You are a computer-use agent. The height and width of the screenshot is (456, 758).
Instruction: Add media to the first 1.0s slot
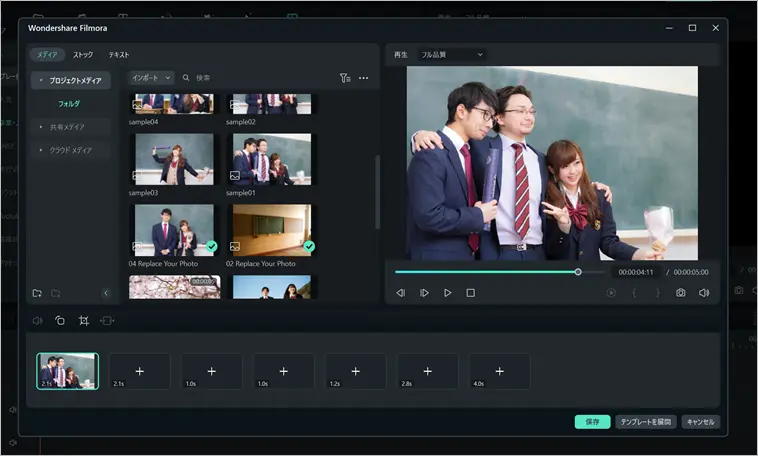tap(212, 371)
